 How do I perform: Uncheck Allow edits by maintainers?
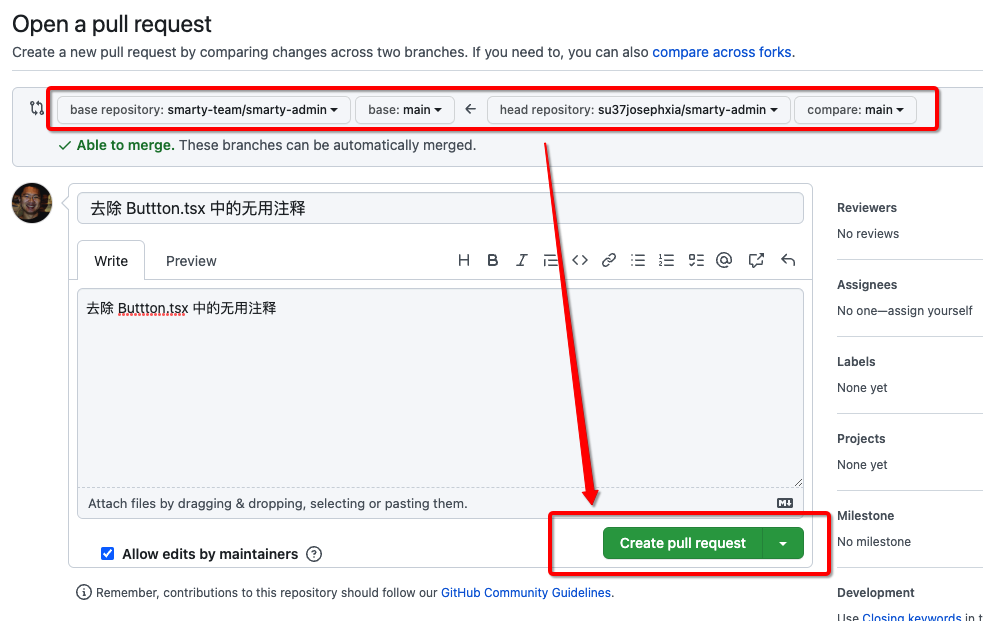108,554
